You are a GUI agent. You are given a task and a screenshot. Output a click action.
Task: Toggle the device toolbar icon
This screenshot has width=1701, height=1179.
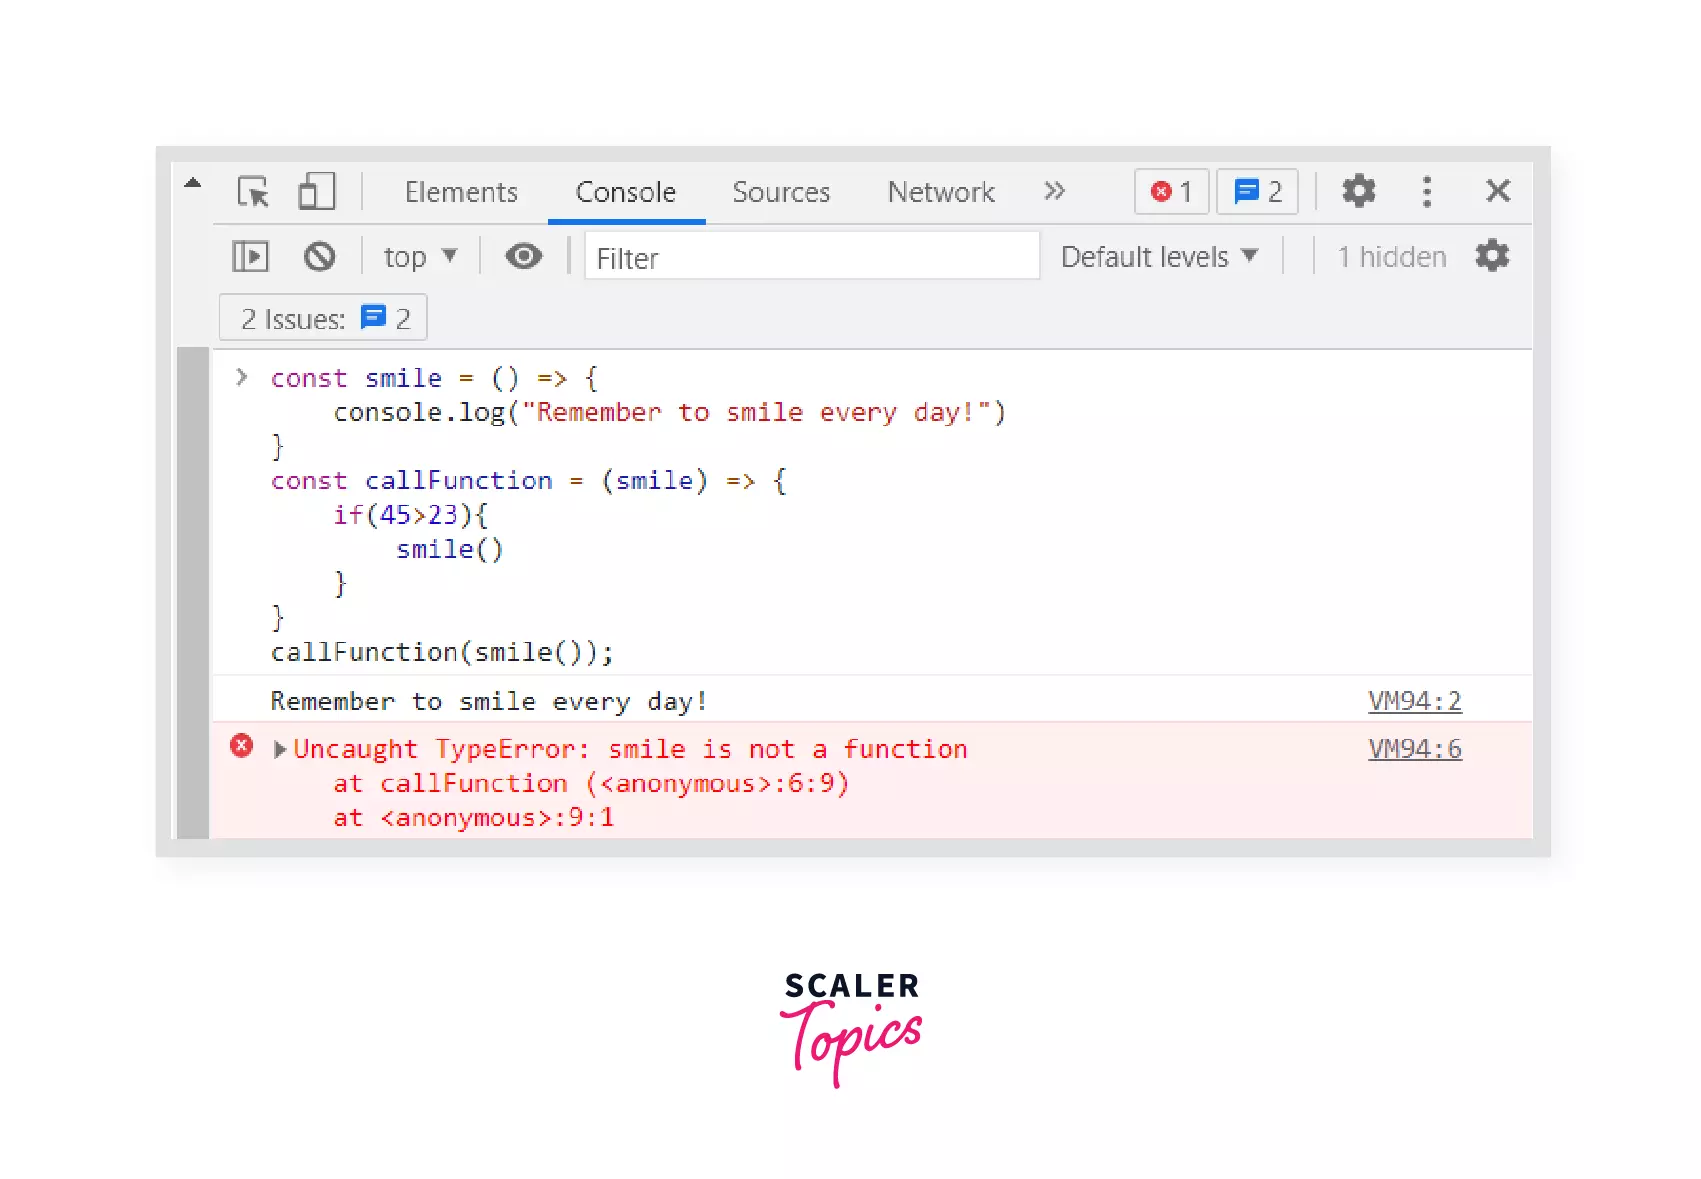point(316,191)
